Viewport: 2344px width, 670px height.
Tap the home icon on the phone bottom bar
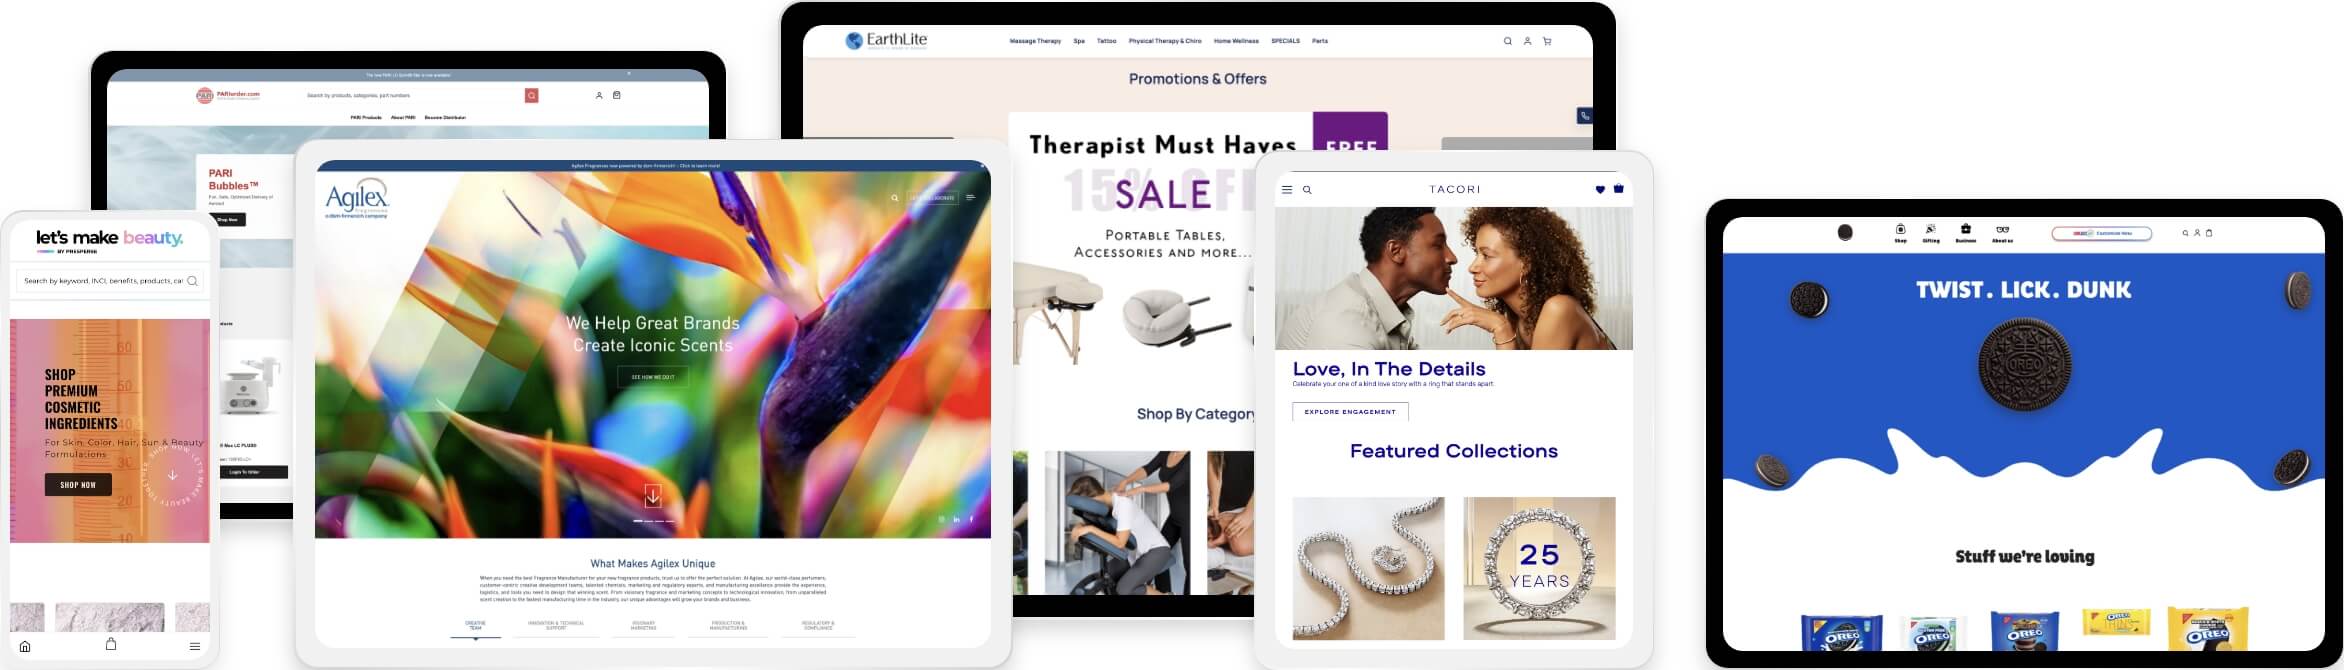(25, 646)
